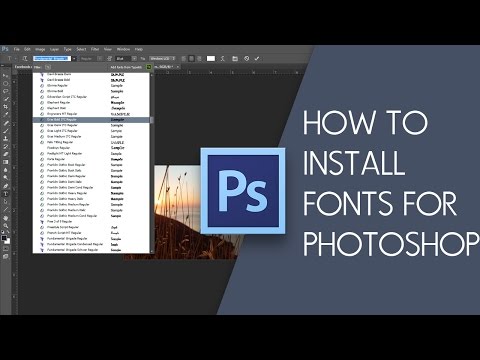Viewport: 480px width, 360px height.
Task: Select the Zoom tool in toolbox
Action: click(6, 226)
